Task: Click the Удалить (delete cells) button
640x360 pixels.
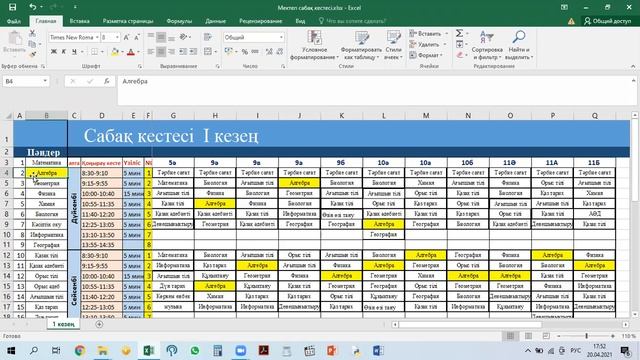Action: tap(424, 44)
